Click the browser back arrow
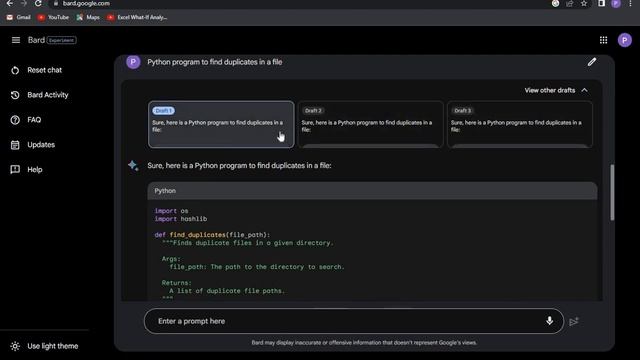640x360 pixels. coord(9,3)
